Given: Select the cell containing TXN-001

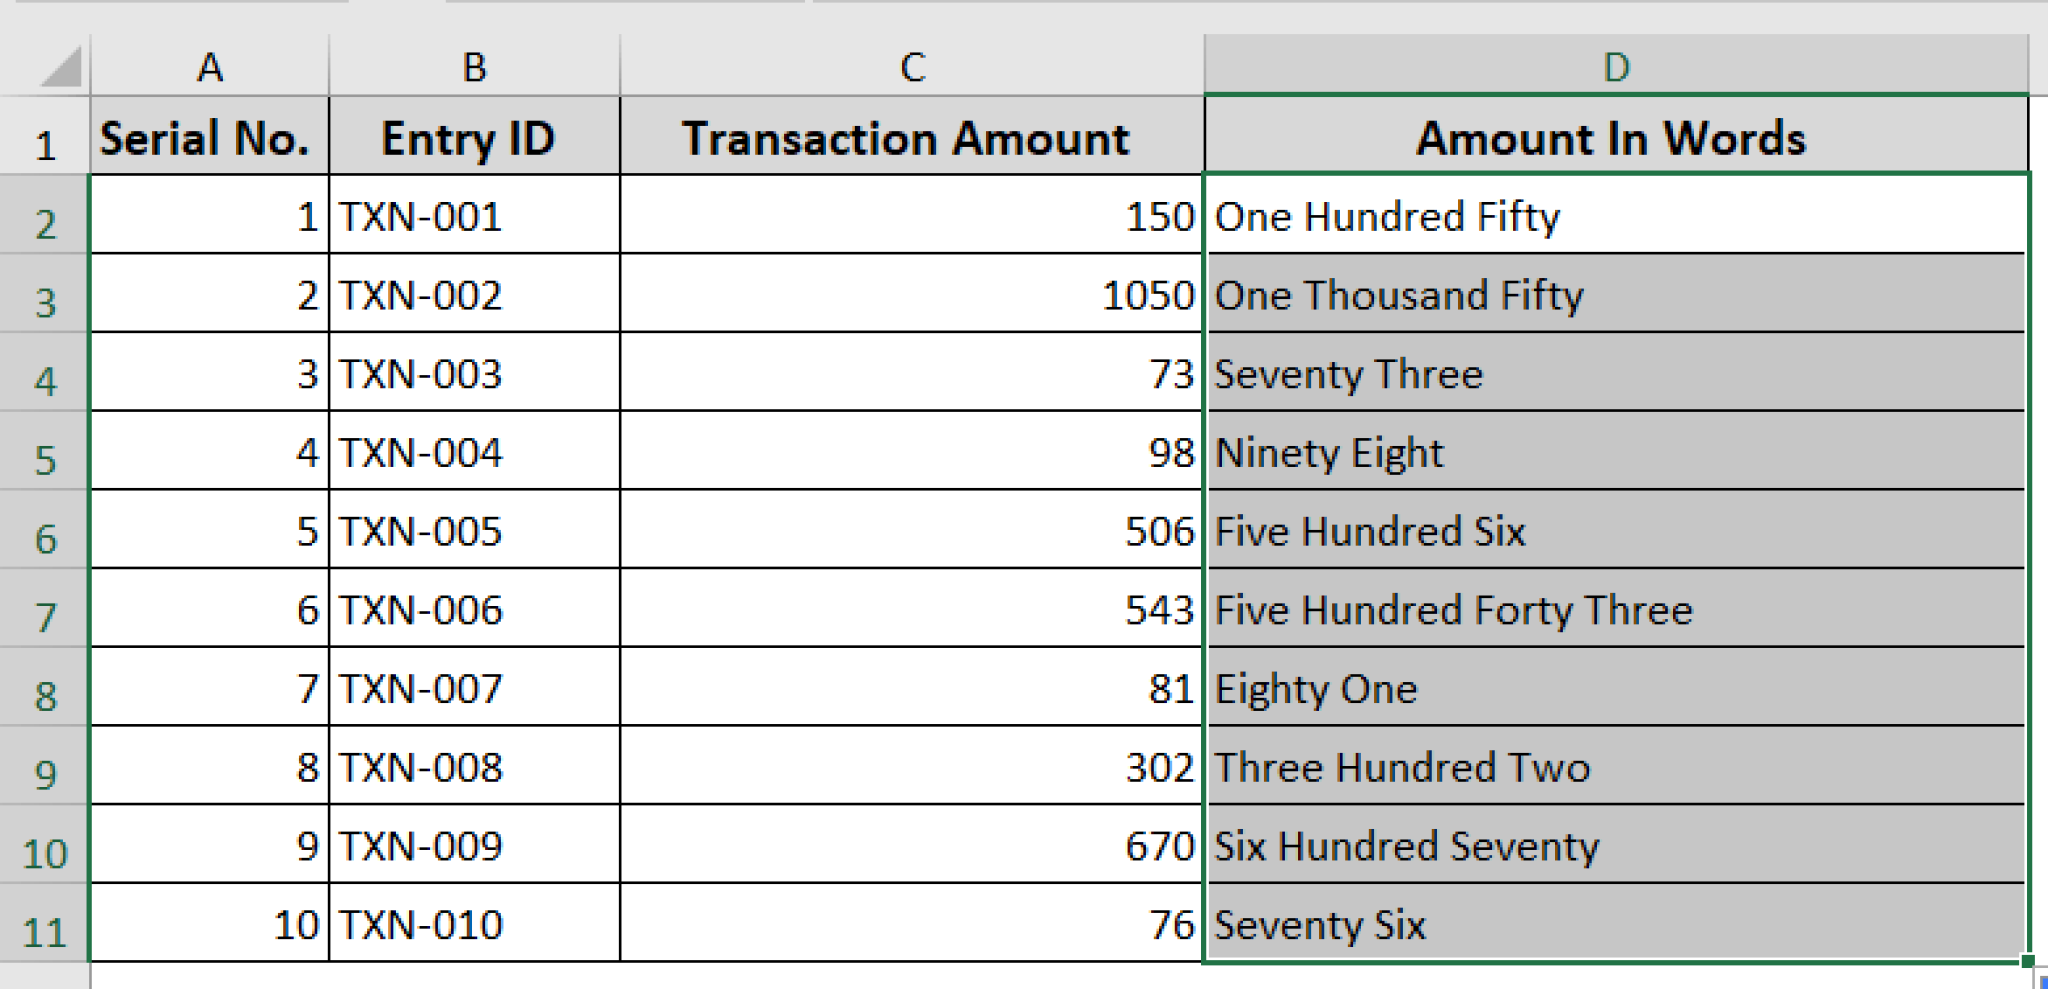Looking at the screenshot, I should (473, 216).
